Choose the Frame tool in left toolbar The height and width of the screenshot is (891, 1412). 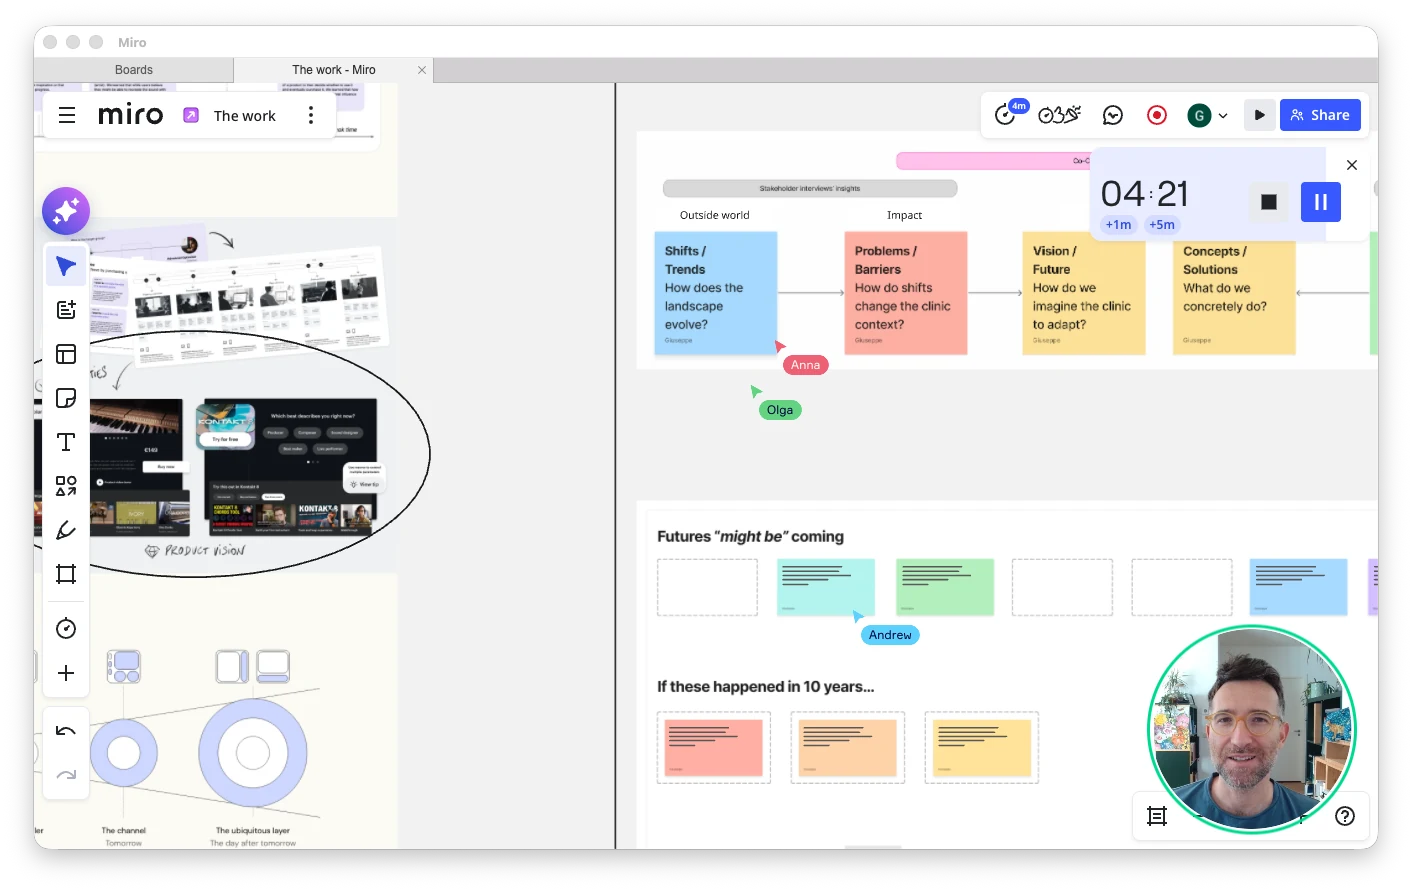[x=66, y=574]
